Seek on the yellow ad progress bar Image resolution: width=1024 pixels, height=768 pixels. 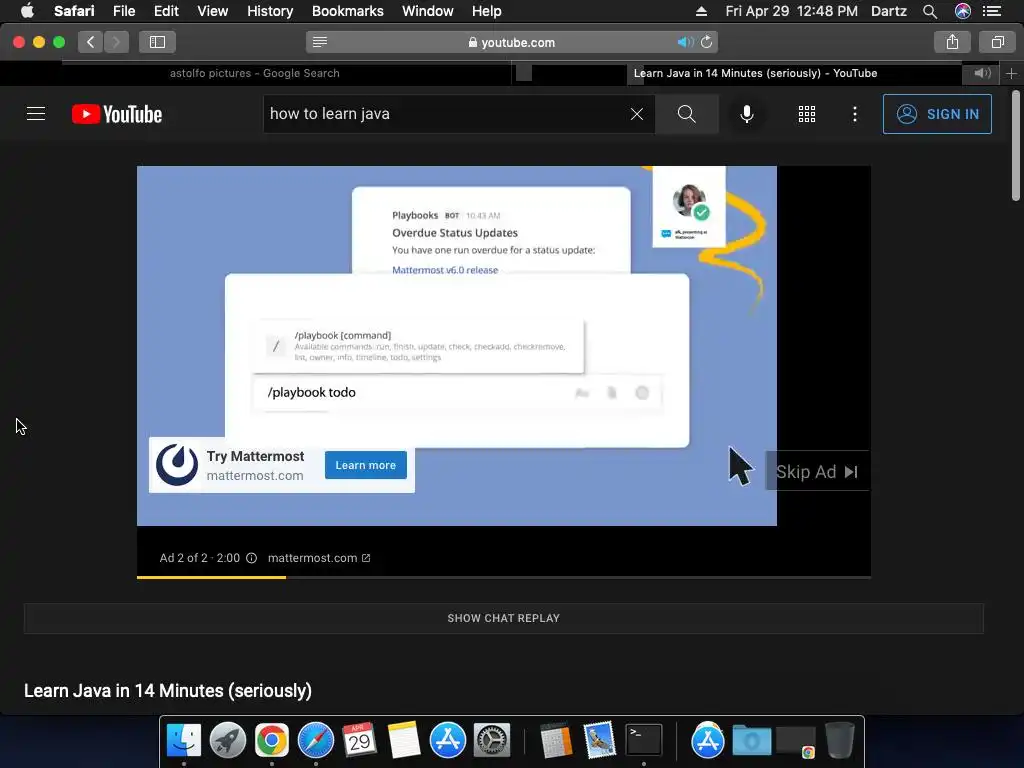click(504, 577)
